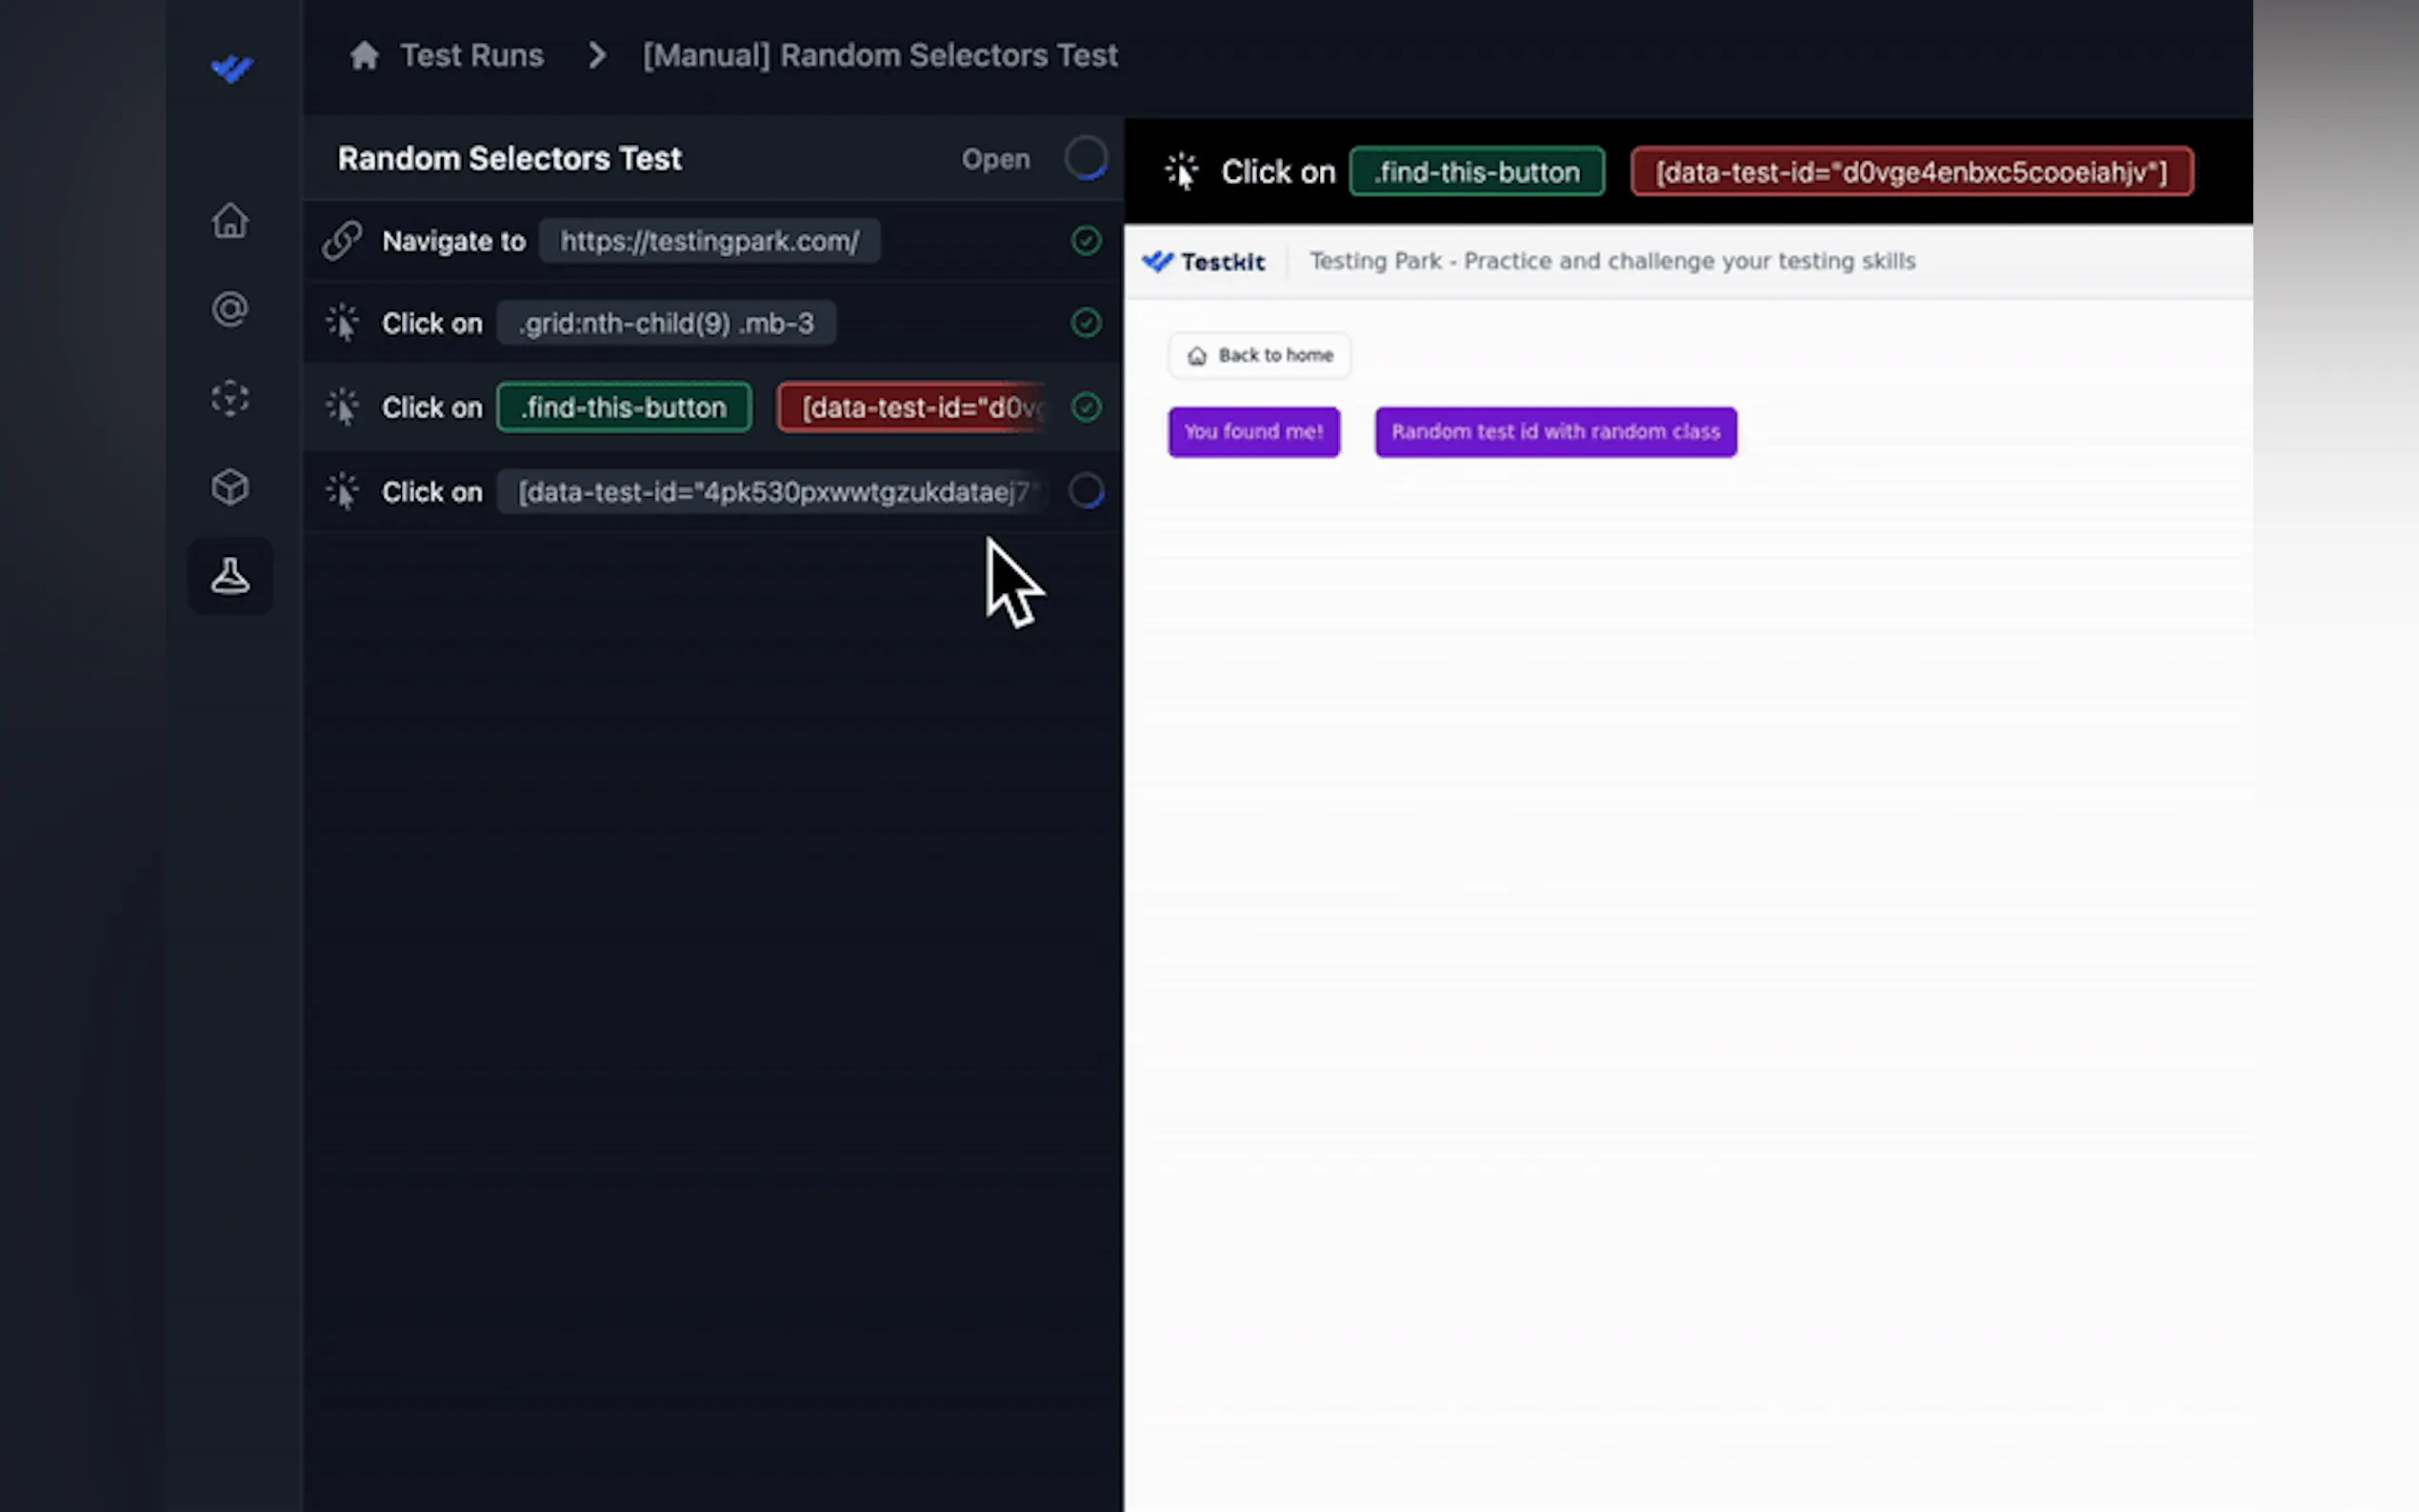This screenshot has height=1512, width=2419.
Task: Click the Testkit logo in sidebar
Action: coord(232,68)
